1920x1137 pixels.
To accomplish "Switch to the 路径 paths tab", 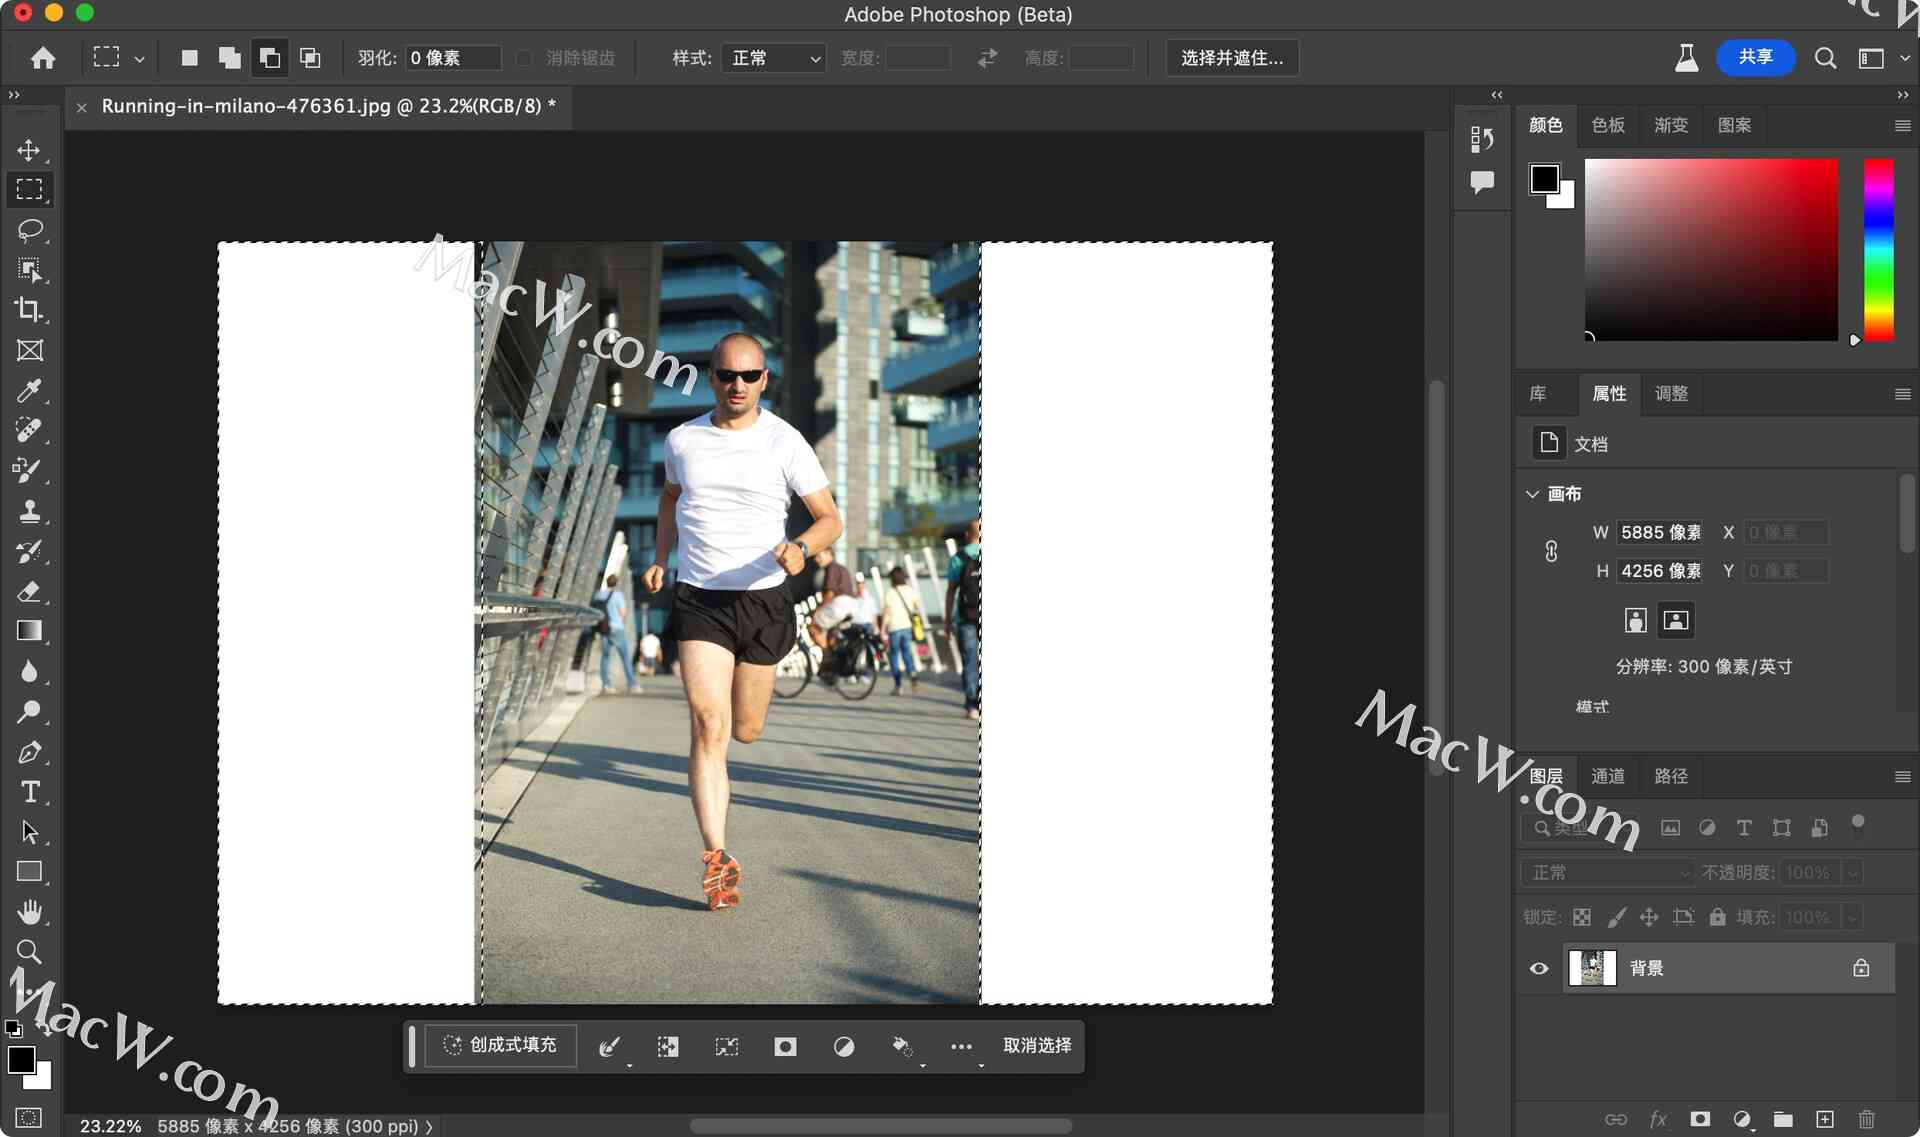I will coord(1670,777).
